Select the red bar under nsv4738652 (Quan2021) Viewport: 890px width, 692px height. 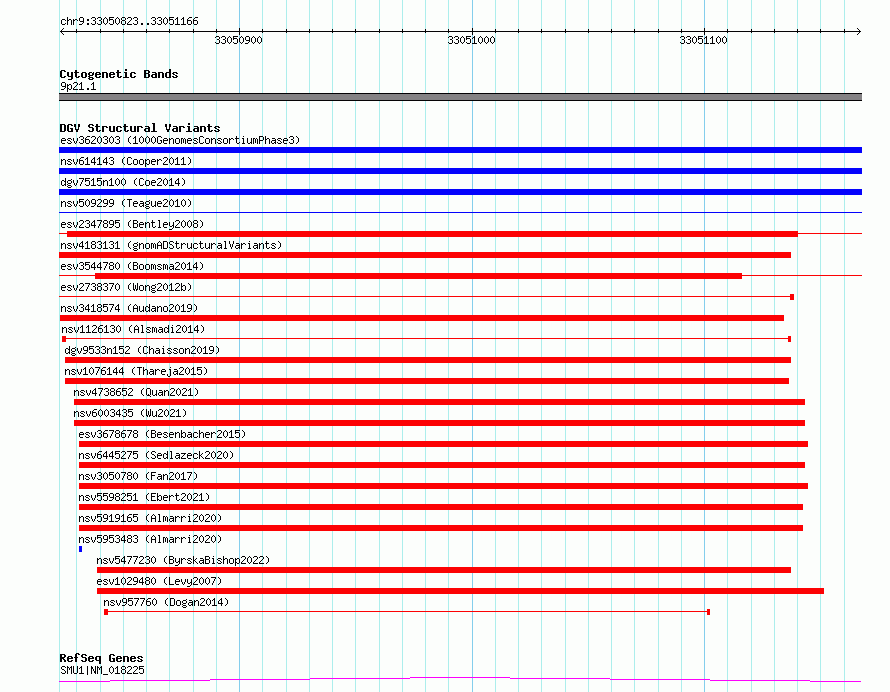[x=439, y=402]
